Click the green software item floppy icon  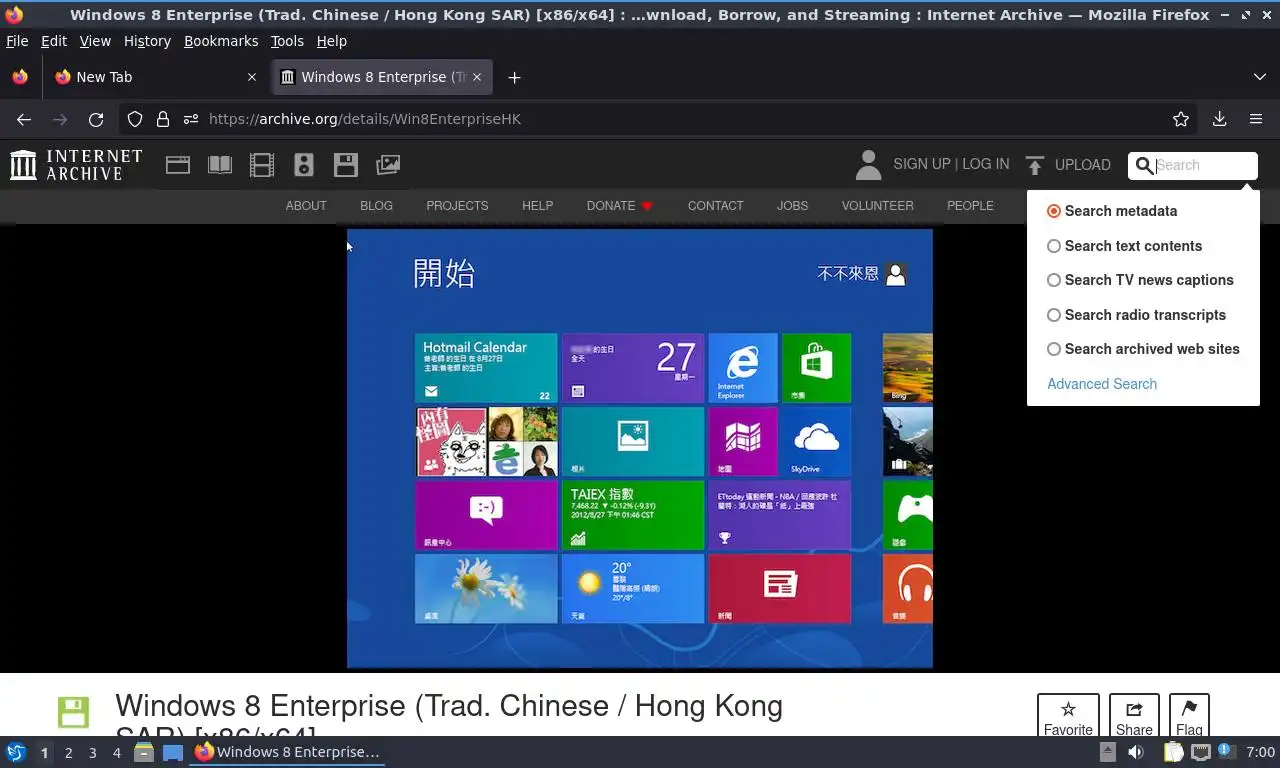point(73,712)
